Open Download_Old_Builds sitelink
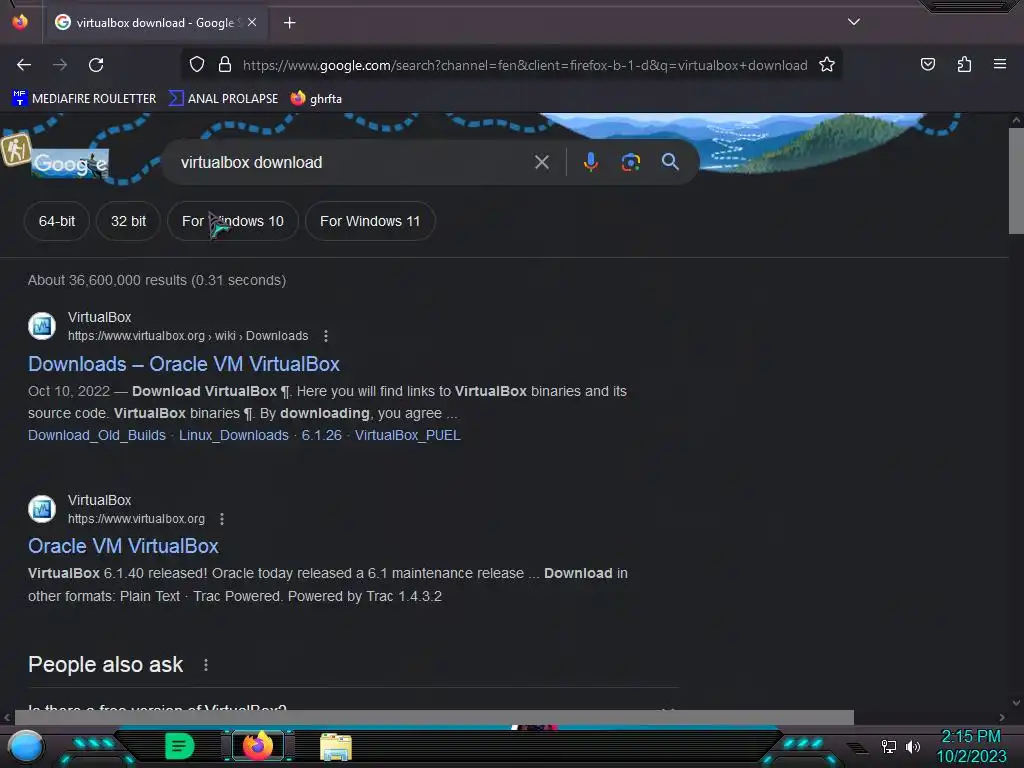Viewport: 1024px width, 768px height. tap(97, 435)
